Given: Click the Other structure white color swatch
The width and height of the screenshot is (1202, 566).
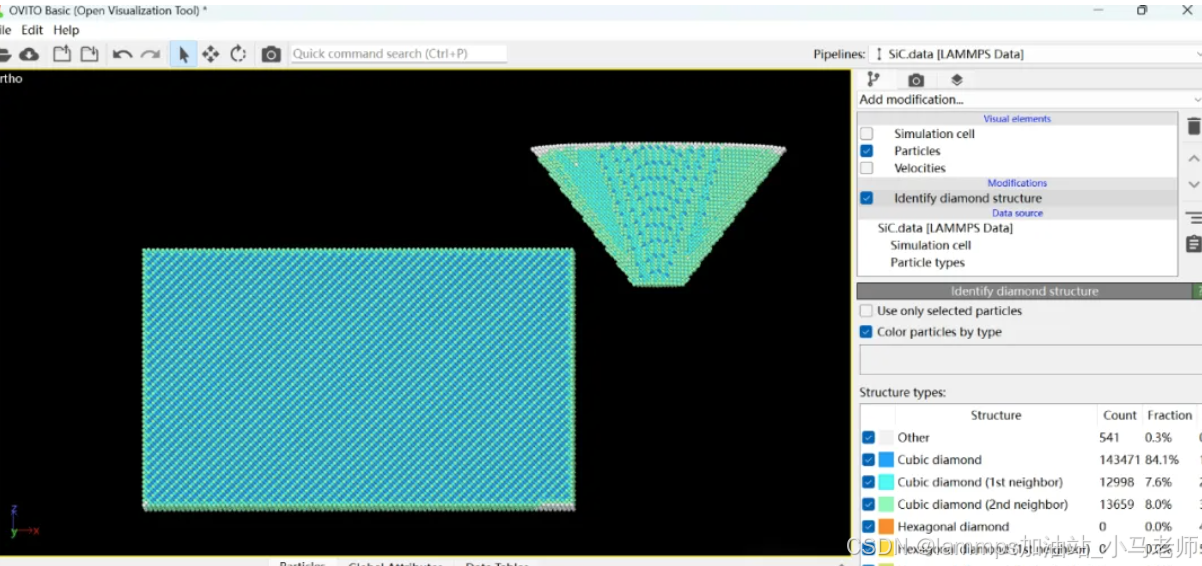Looking at the screenshot, I should pos(886,438).
